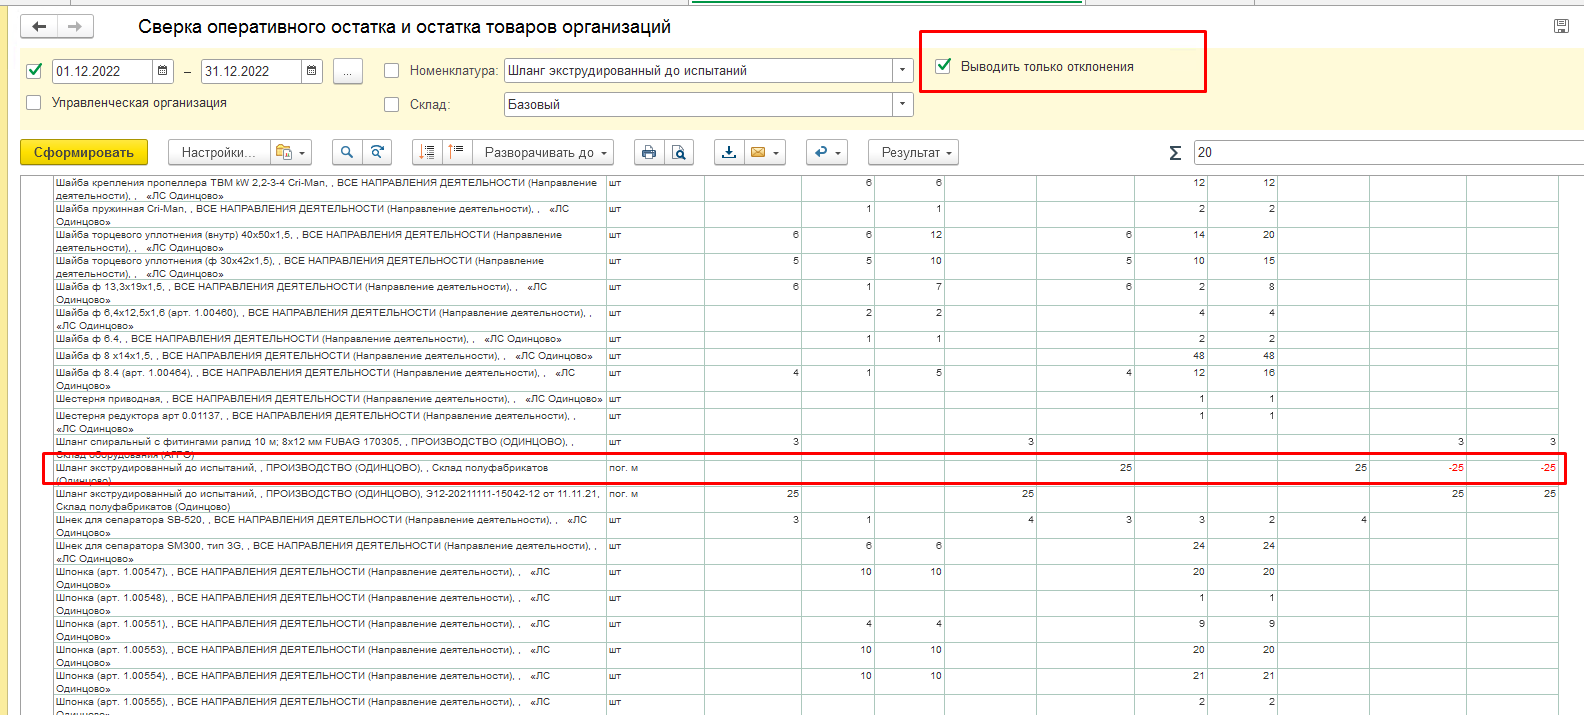The image size is (1584, 715).
Task: Open dropdown arrow next to report variants icon
Action: tap(302, 152)
